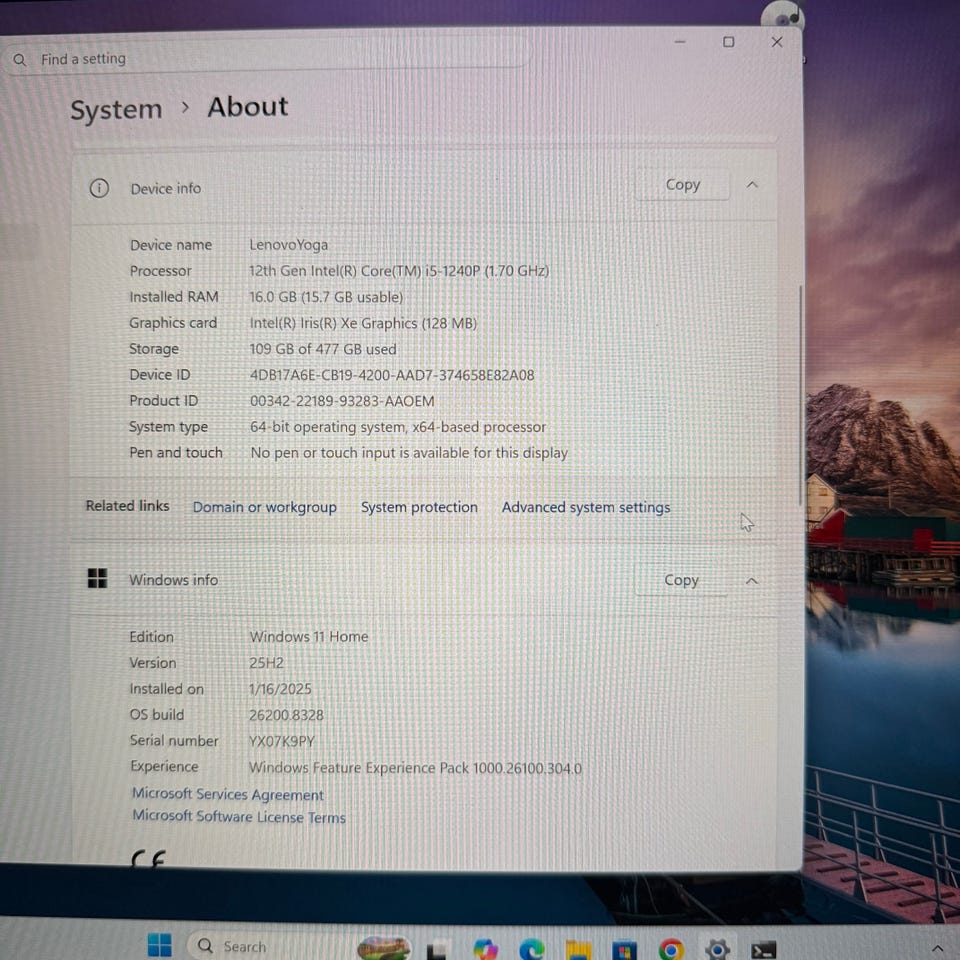Go back to System in the breadcrumb
960x960 pixels.
coord(116,110)
